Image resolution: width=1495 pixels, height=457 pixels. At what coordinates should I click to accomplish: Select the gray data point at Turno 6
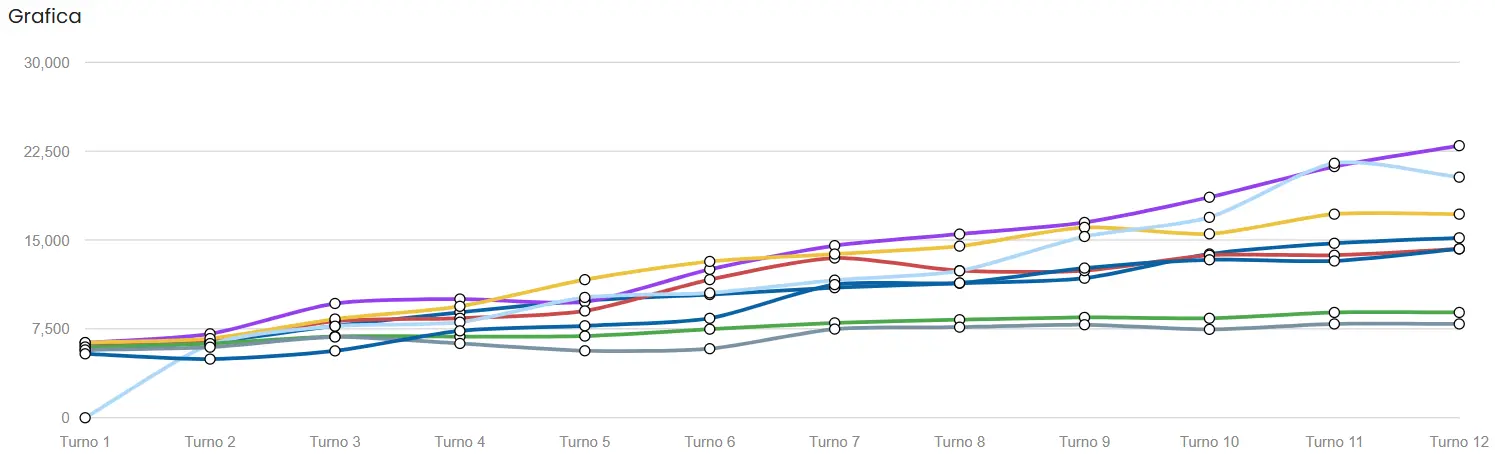point(710,349)
